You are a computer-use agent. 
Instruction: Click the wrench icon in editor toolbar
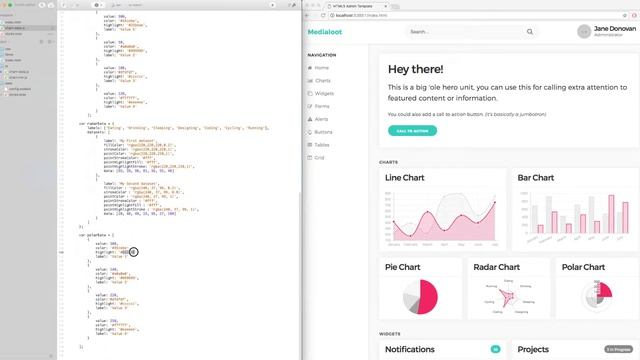tap(294, 5)
